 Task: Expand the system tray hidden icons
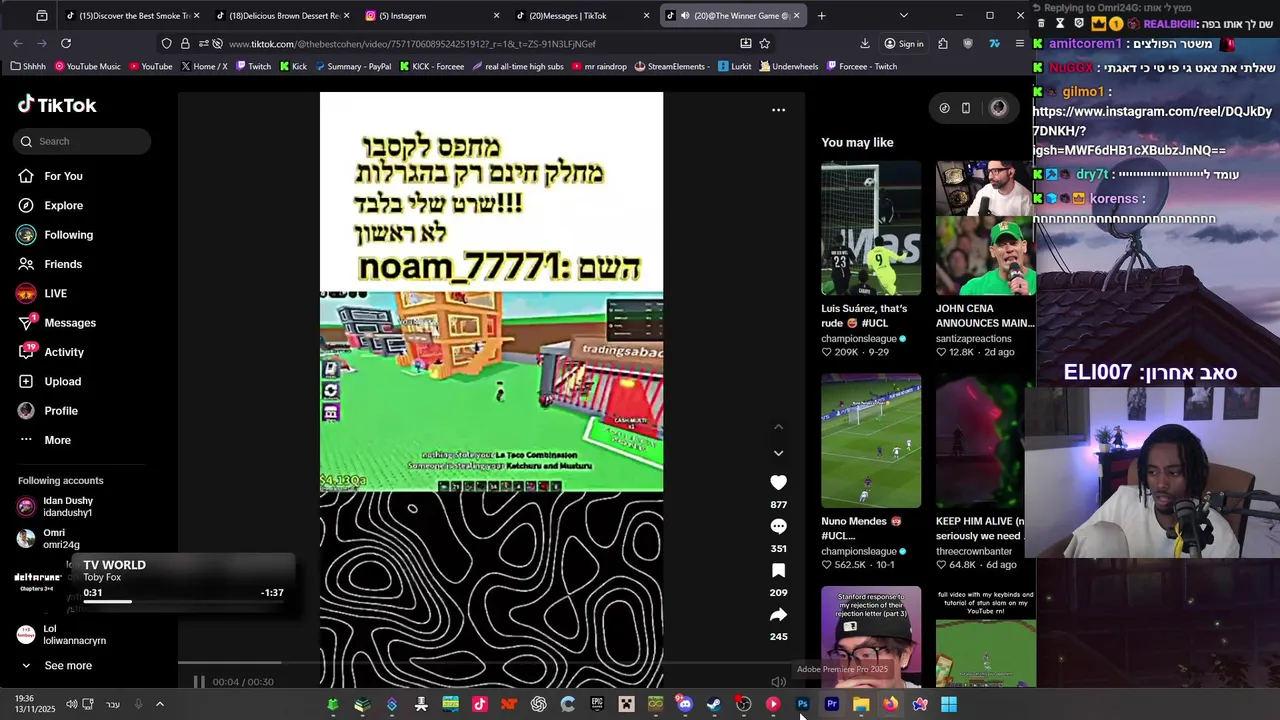click(159, 704)
